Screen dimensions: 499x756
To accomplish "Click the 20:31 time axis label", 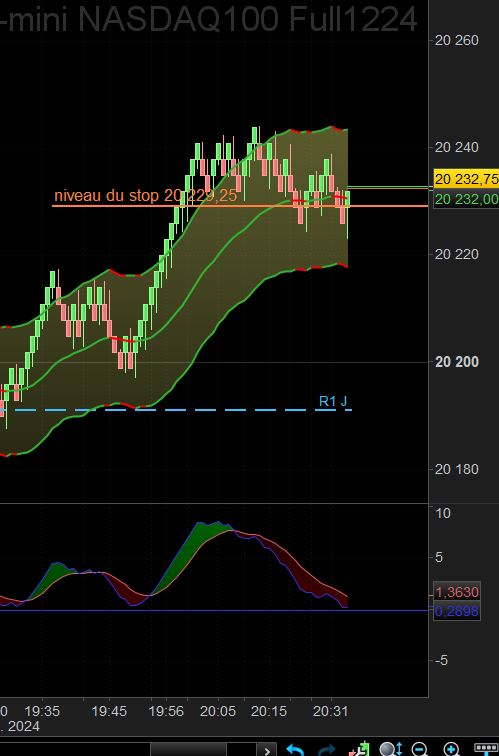I will click(330, 711).
